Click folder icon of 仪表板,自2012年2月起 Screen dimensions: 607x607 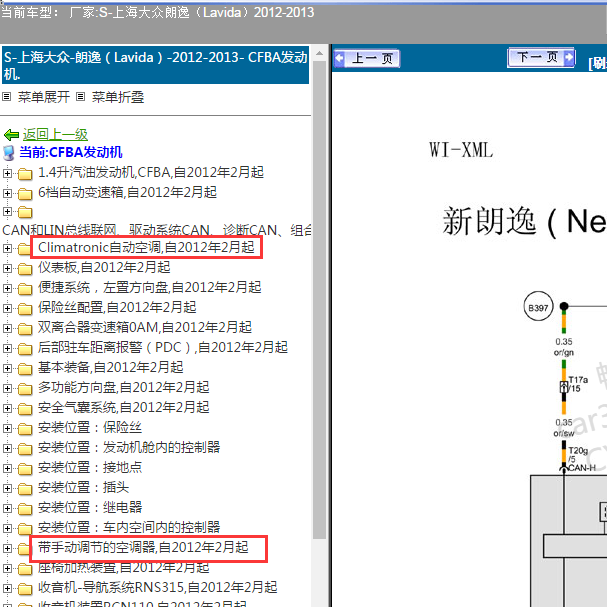coord(25,269)
